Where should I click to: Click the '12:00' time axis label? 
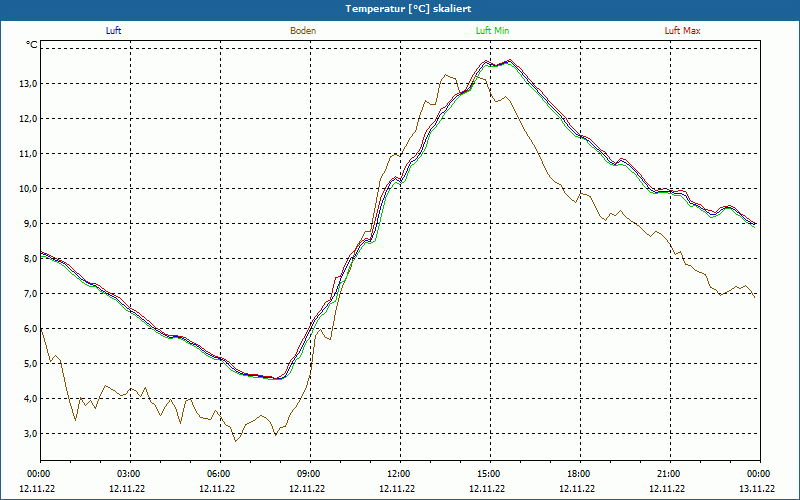pos(400,474)
